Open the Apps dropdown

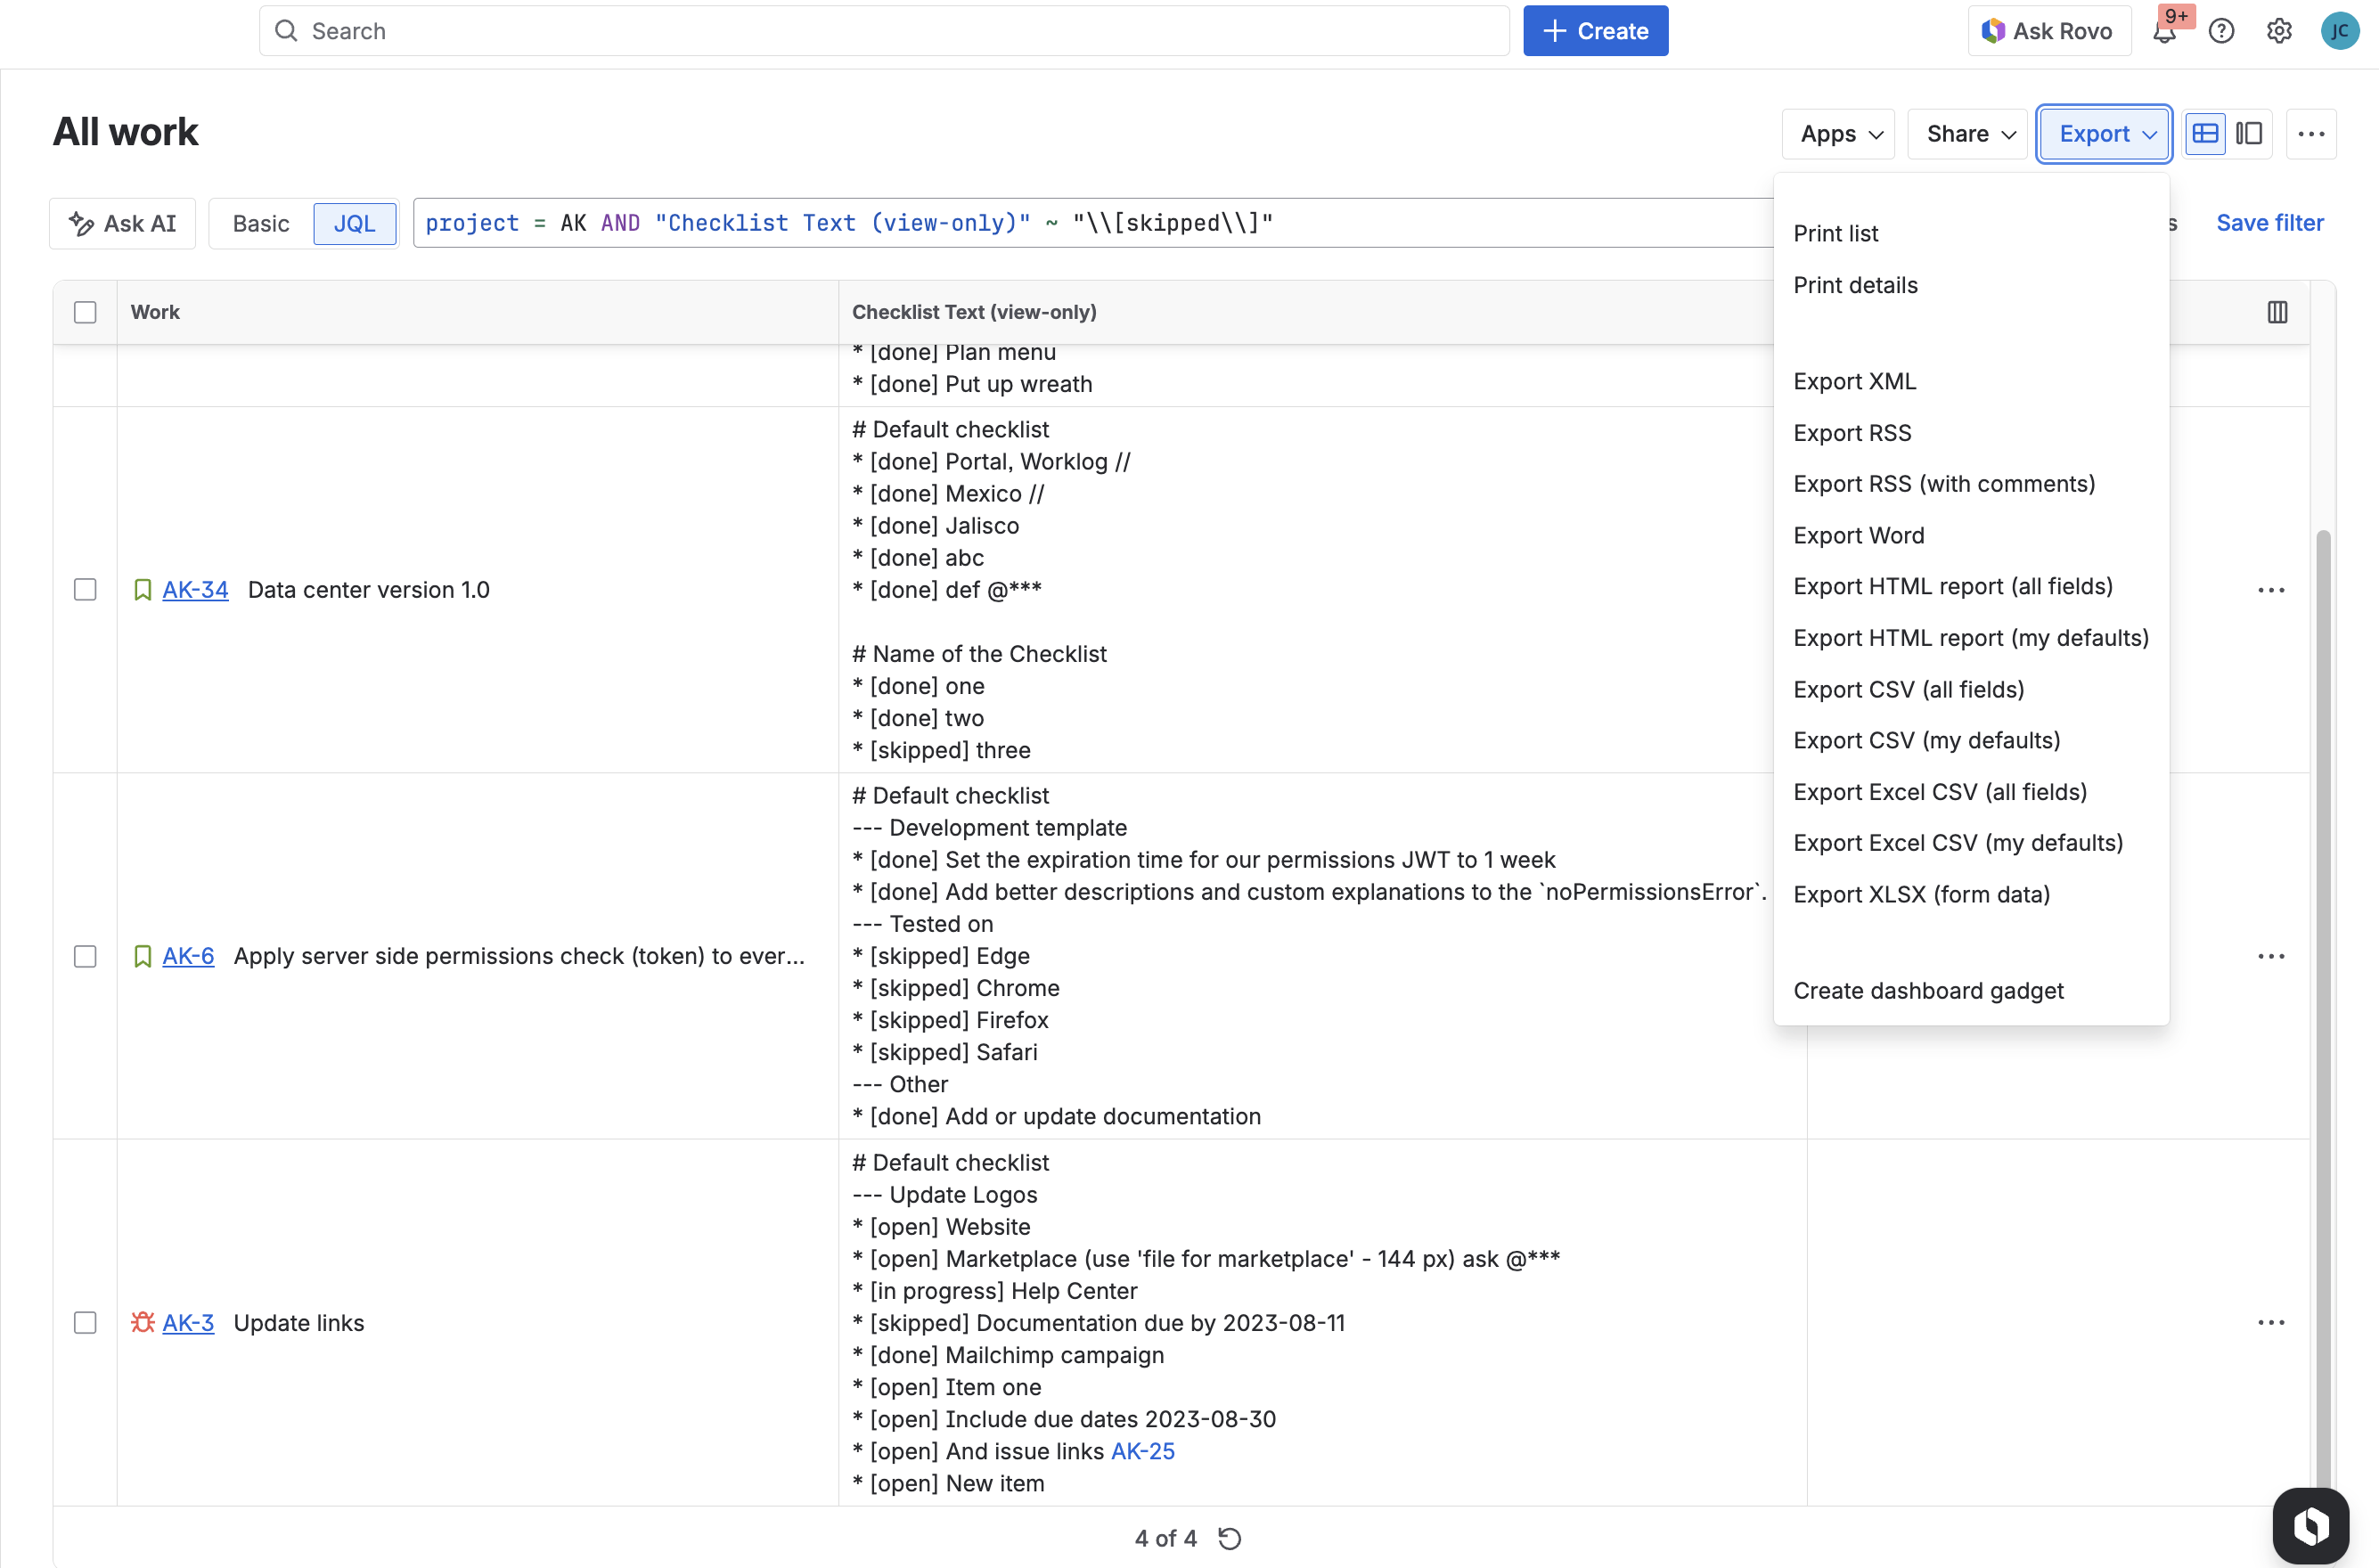pyautogui.click(x=1837, y=133)
